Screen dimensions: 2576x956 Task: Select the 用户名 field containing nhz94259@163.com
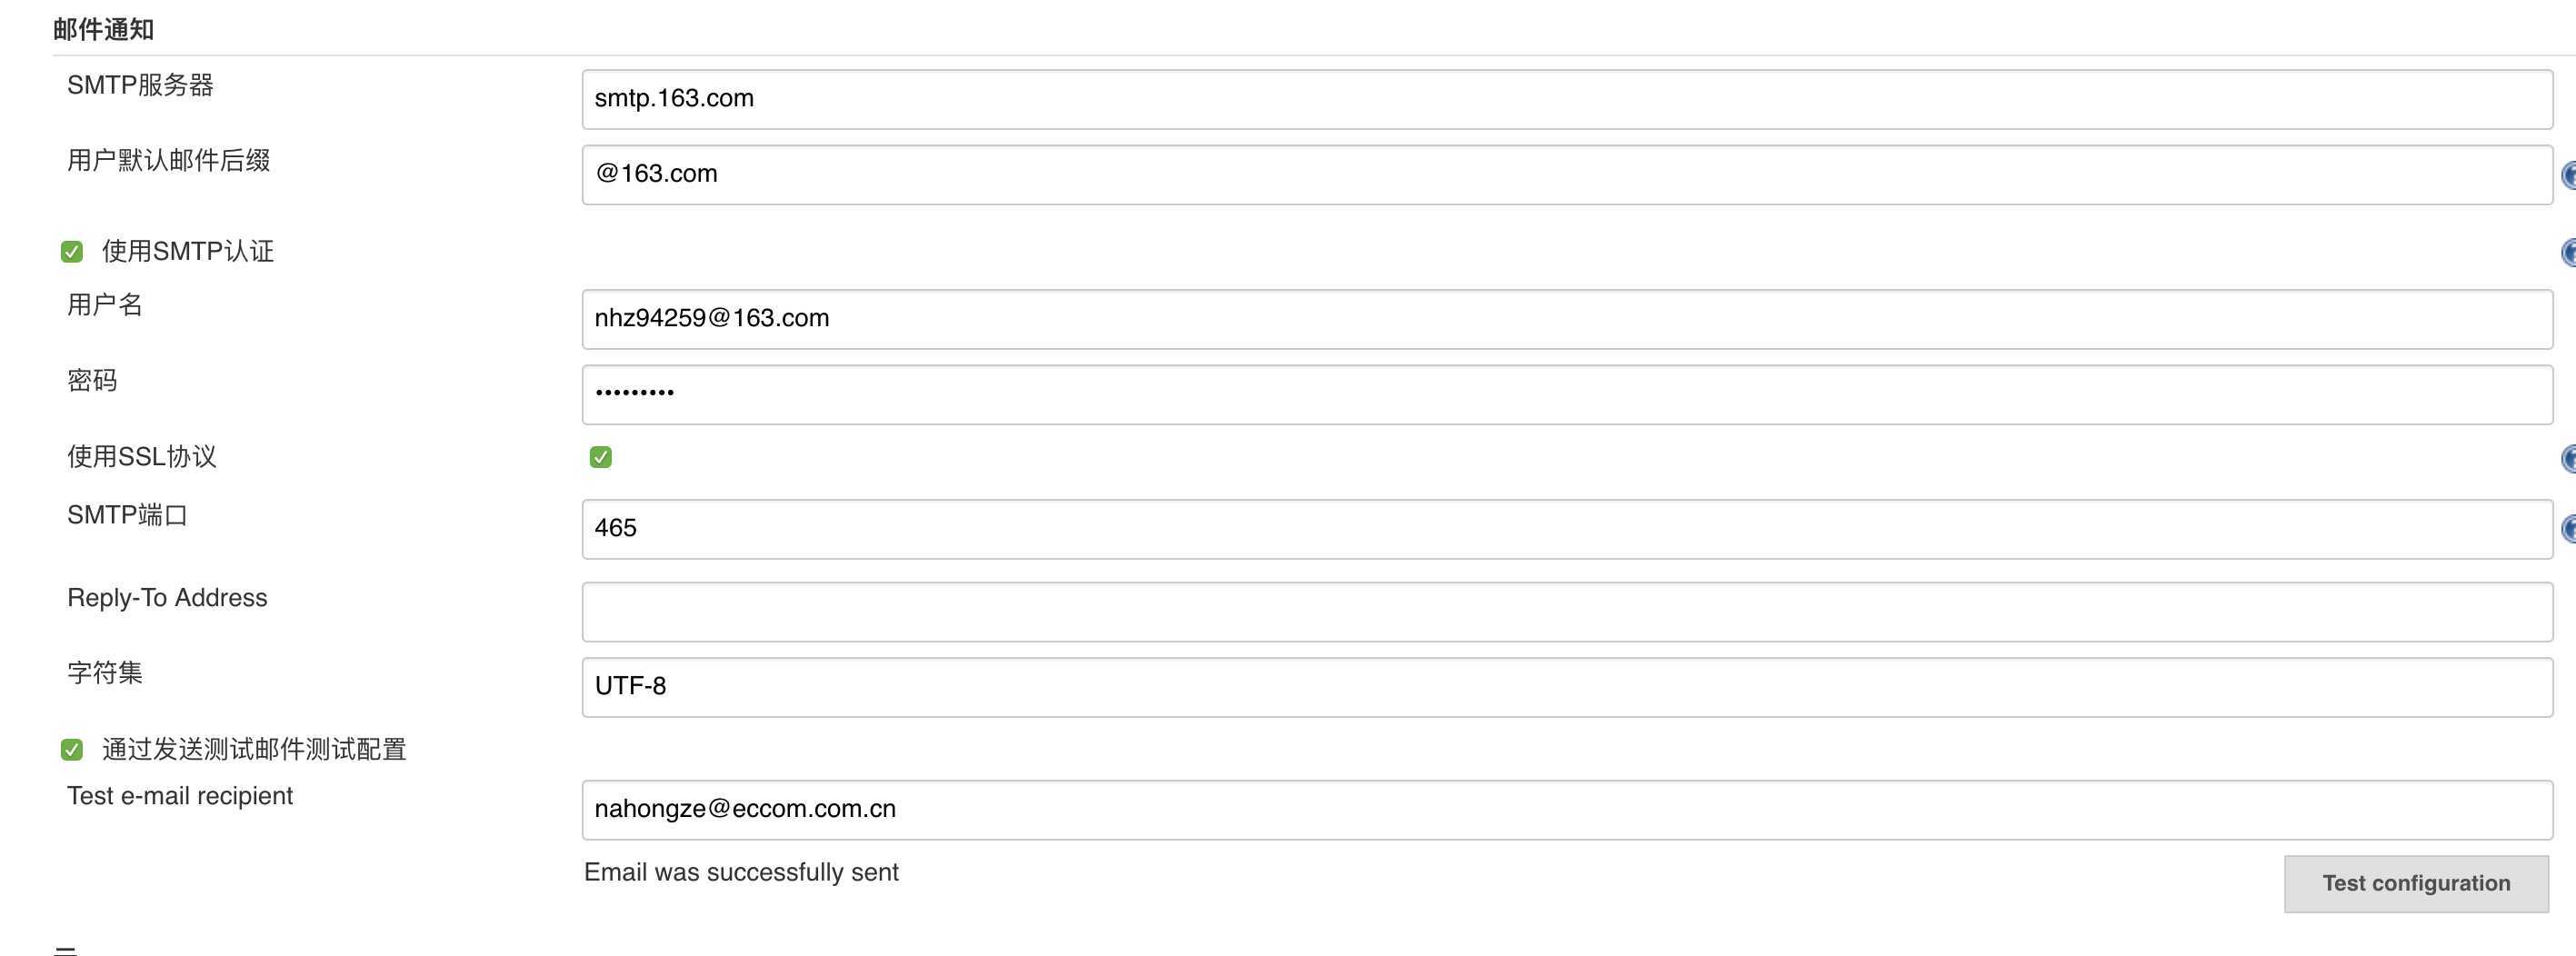point(1567,319)
